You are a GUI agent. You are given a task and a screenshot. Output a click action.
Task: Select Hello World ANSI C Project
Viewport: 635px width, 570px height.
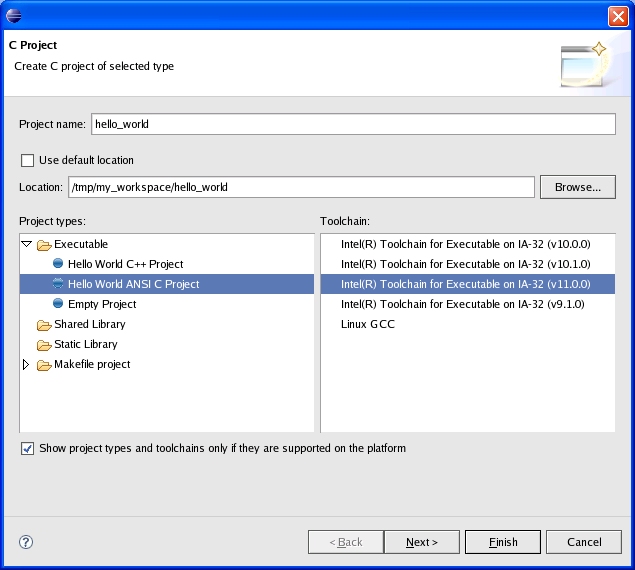click(133, 284)
